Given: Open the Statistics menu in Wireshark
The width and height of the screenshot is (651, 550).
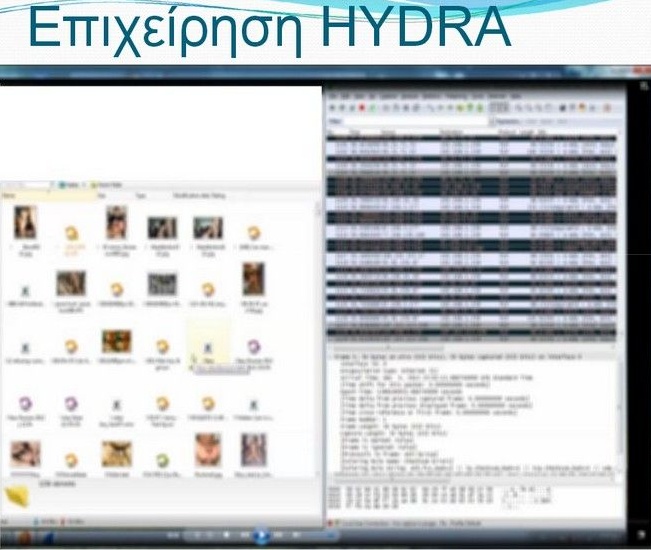Looking at the screenshot, I should click(x=431, y=96).
